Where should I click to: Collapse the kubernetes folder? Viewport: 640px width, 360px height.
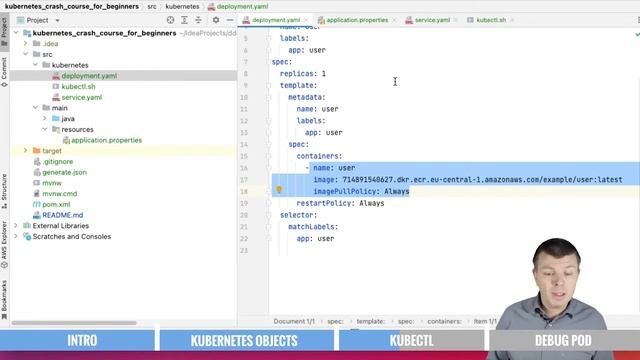click(36, 64)
